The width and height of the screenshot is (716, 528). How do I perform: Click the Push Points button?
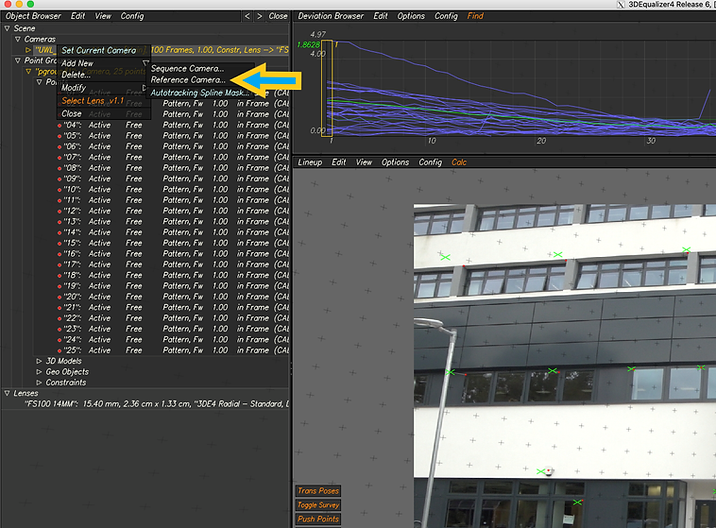click(318, 519)
